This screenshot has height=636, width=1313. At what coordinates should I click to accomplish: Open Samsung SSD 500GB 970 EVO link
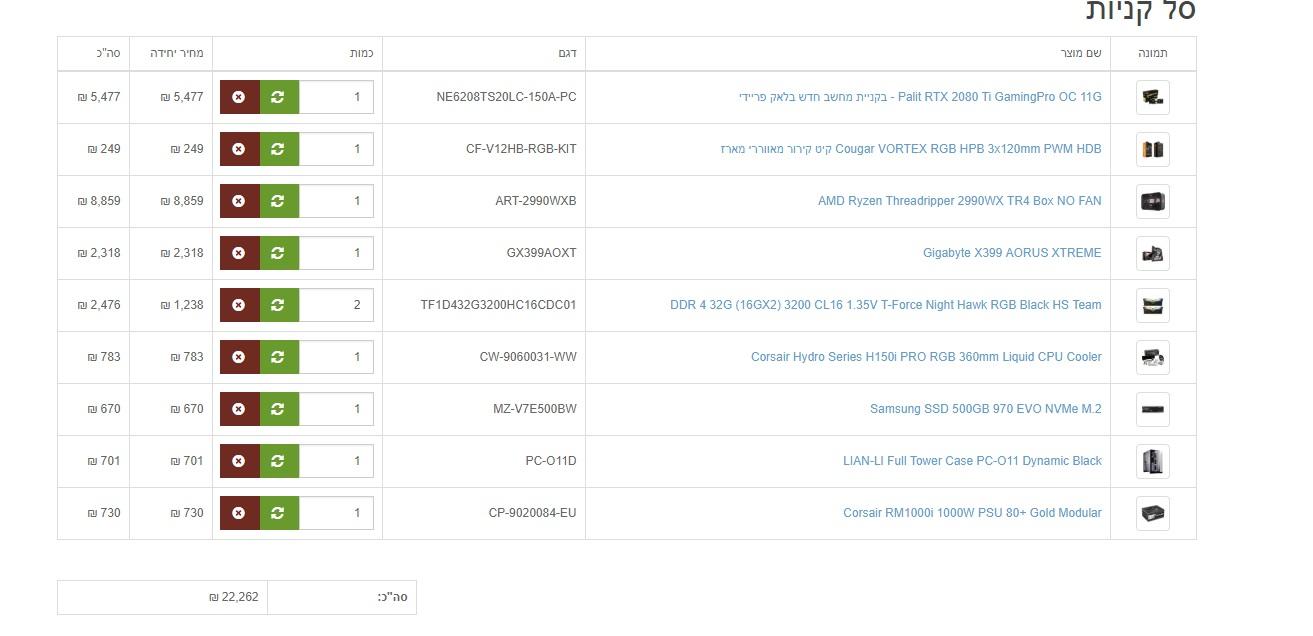coord(986,409)
